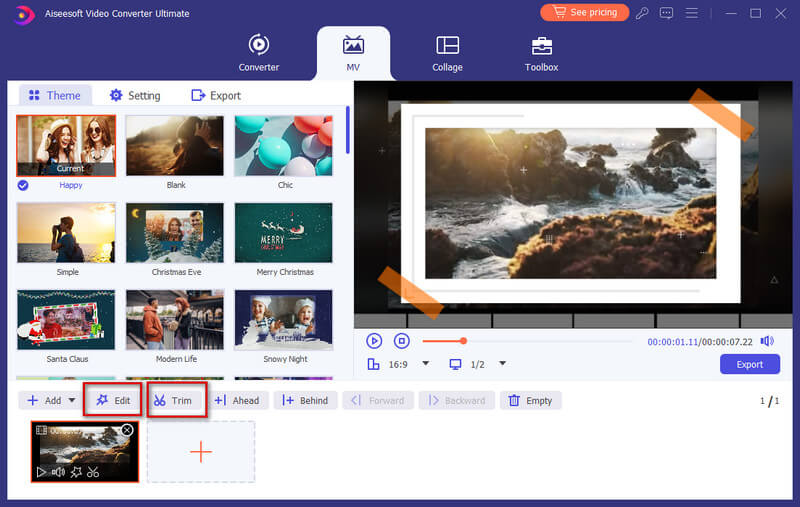Click the blue Export button
This screenshot has width=800, height=507.
tap(749, 364)
